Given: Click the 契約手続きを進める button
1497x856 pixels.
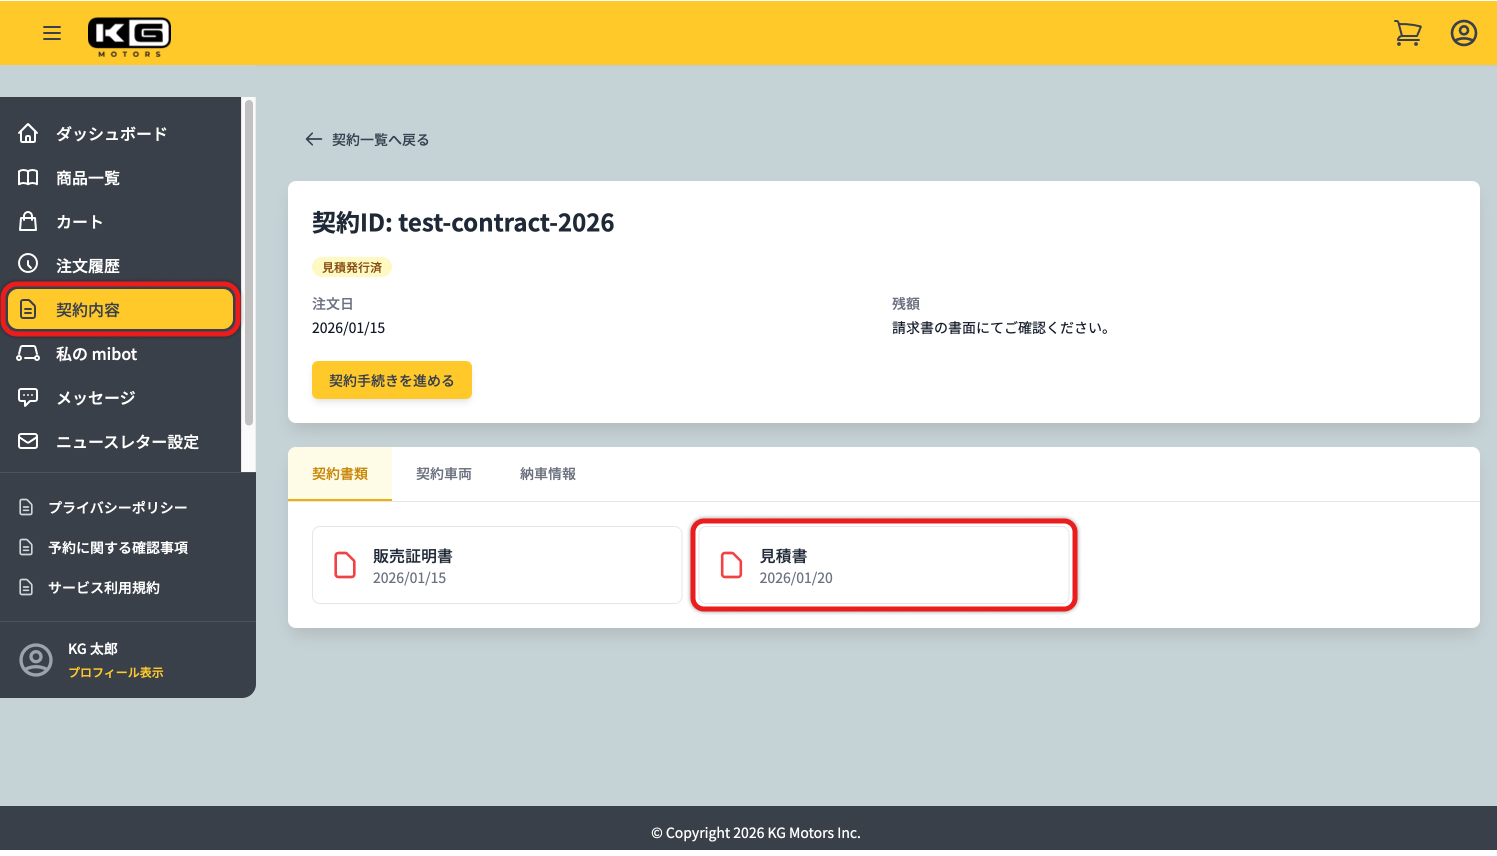Looking at the screenshot, I should click(391, 380).
